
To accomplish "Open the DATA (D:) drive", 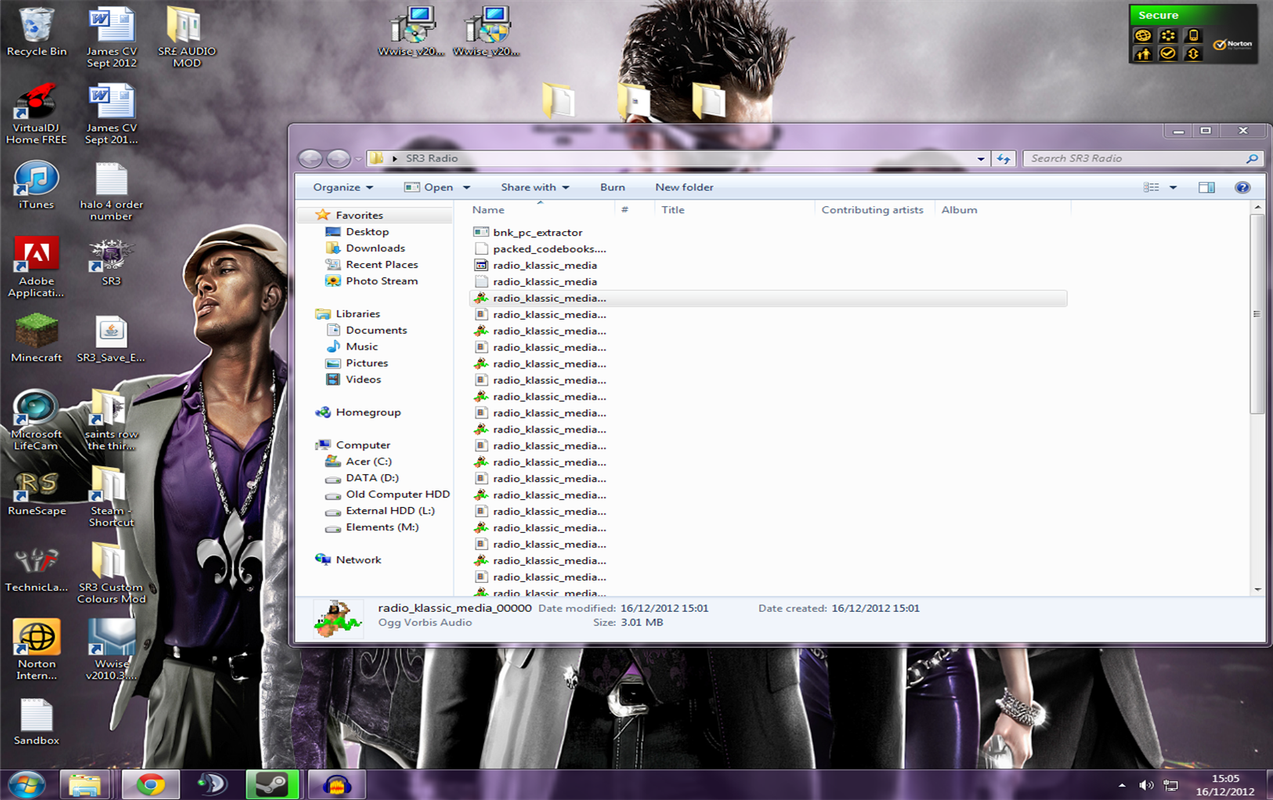I will point(372,478).
